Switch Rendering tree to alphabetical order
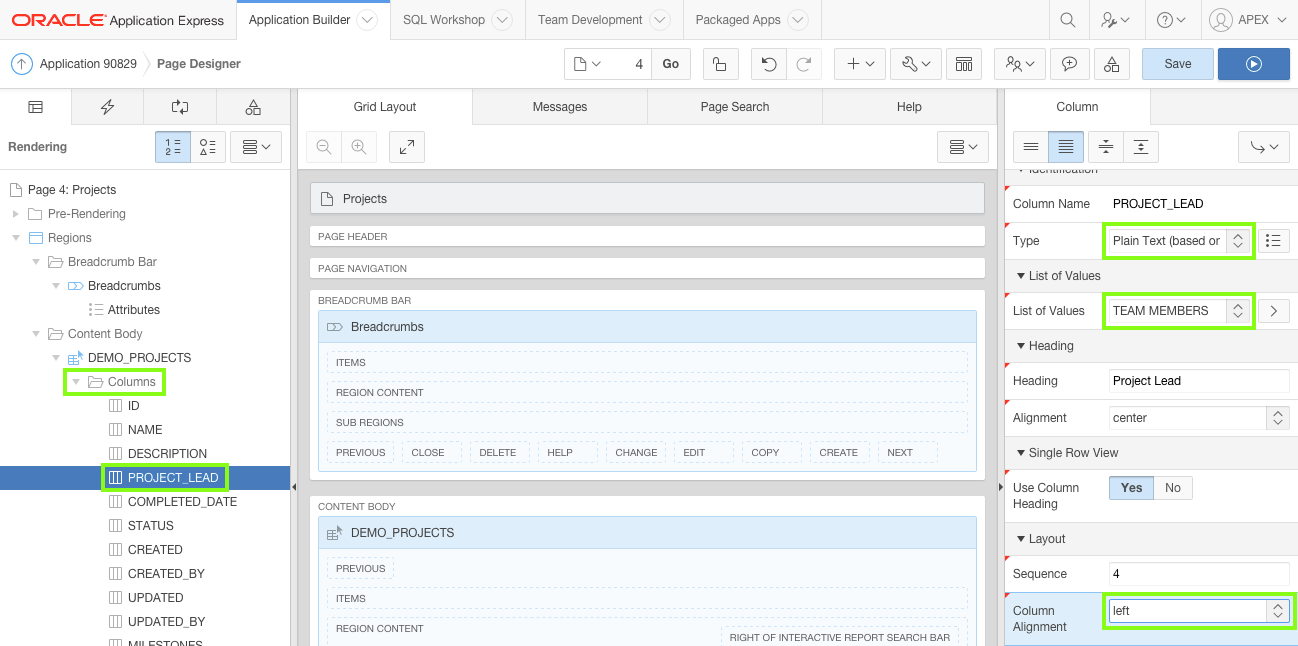1298x646 pixels. pyautogui.click(x=208, y=146)
